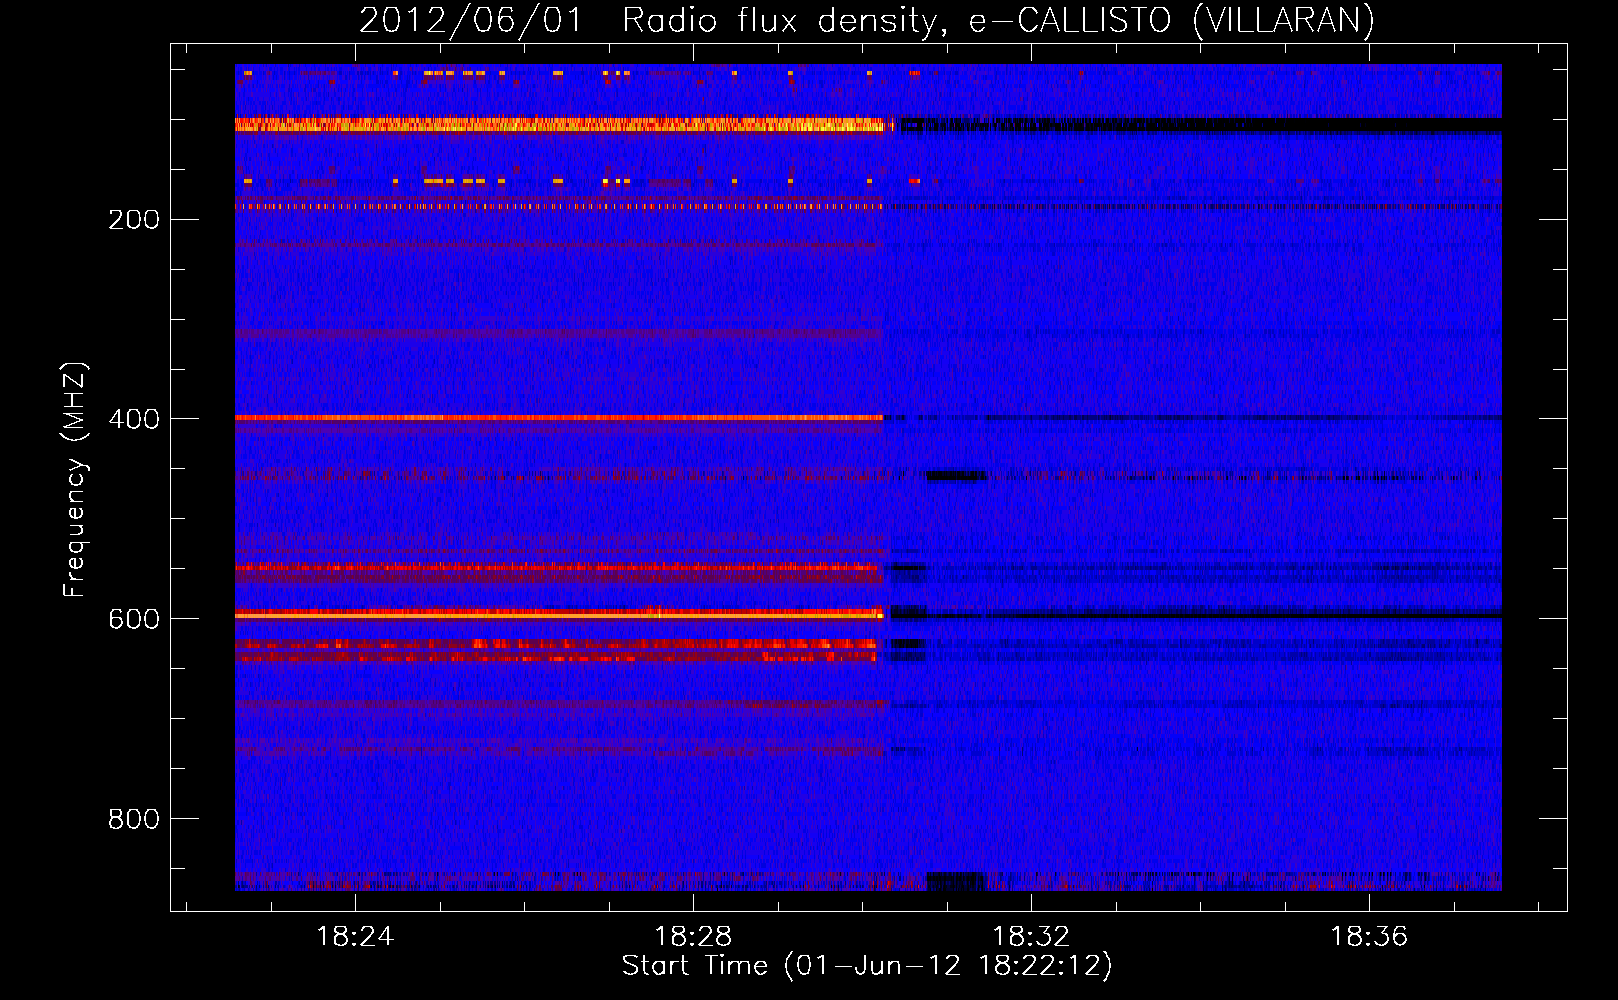The height and width of the screenshot is (1000, 1618).
Task: Click the black dropout patch near 470 MHz
Action: tap(956, 476)
